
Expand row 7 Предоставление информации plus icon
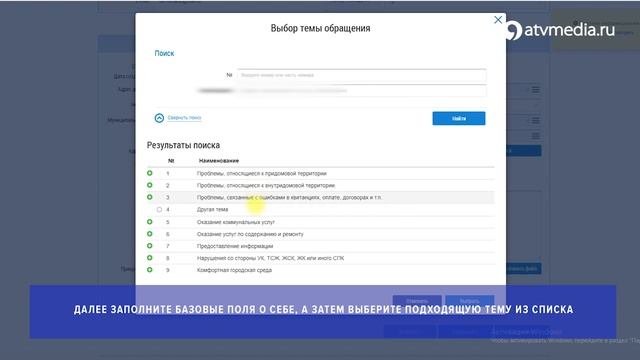click(150, 246)
